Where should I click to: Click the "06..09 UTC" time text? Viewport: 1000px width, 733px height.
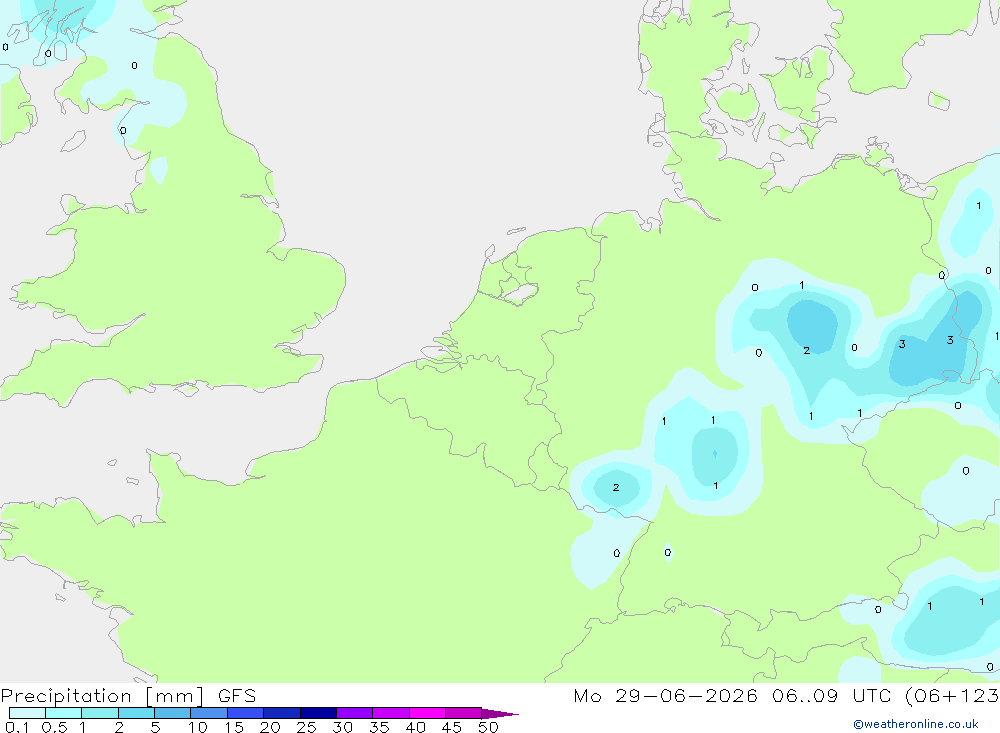click(832, 696)
